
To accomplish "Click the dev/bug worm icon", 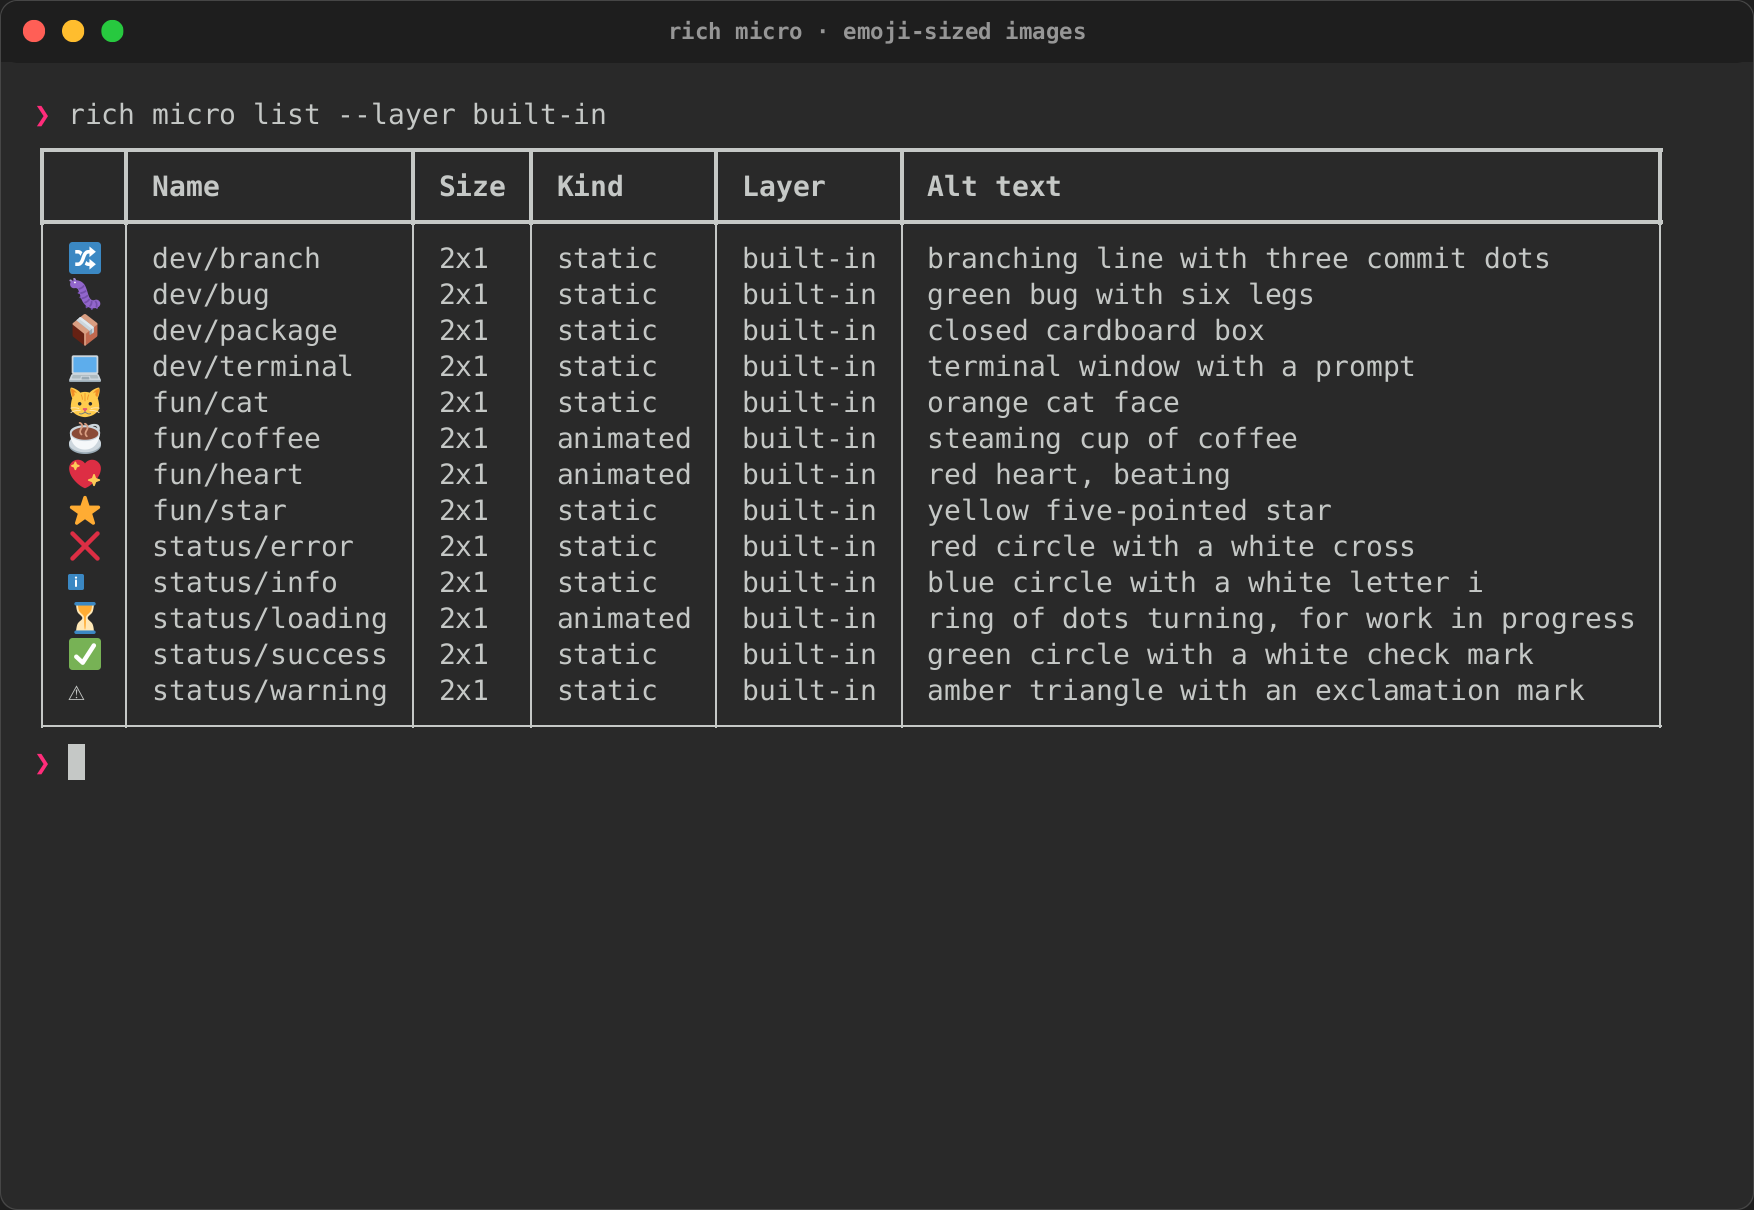I will point(85,294).
